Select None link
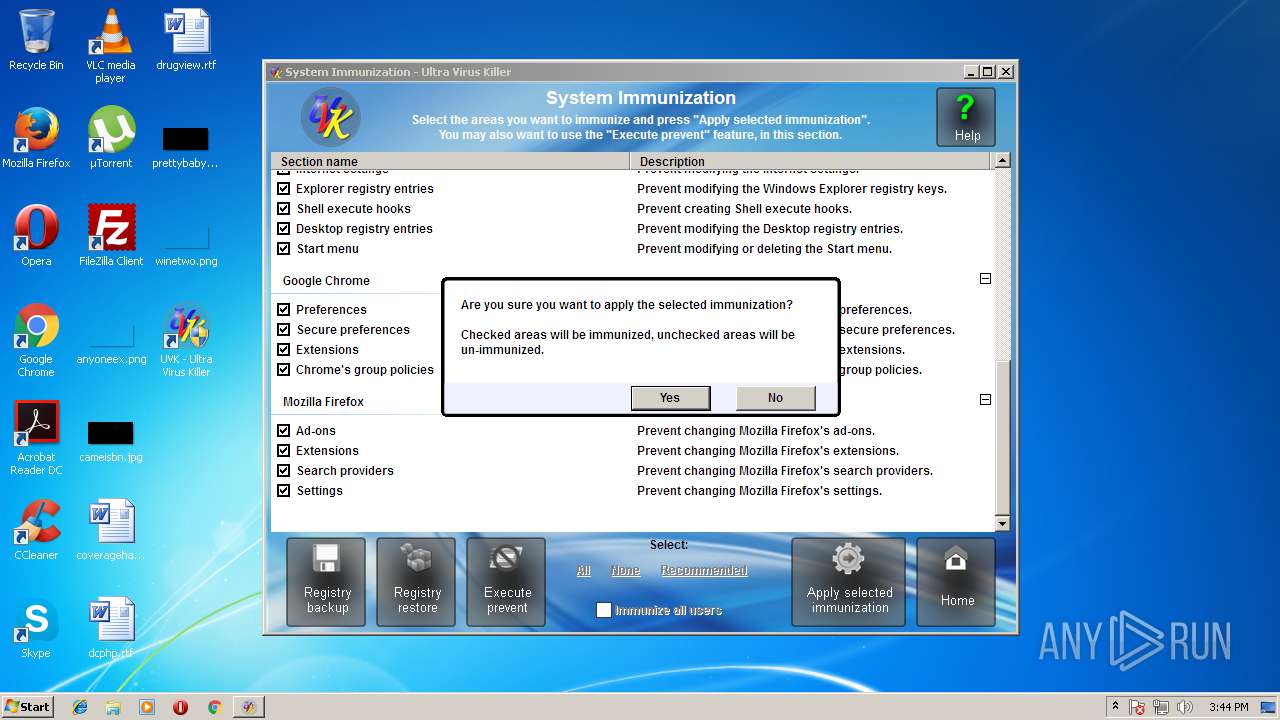Screen dimensions: 1280x720 (626, 570)
